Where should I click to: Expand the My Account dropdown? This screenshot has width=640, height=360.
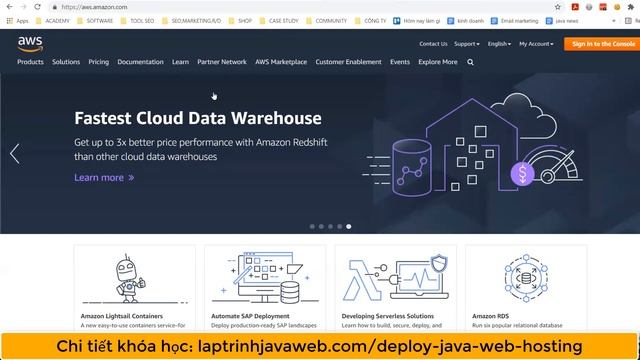(x=536, y=44)
